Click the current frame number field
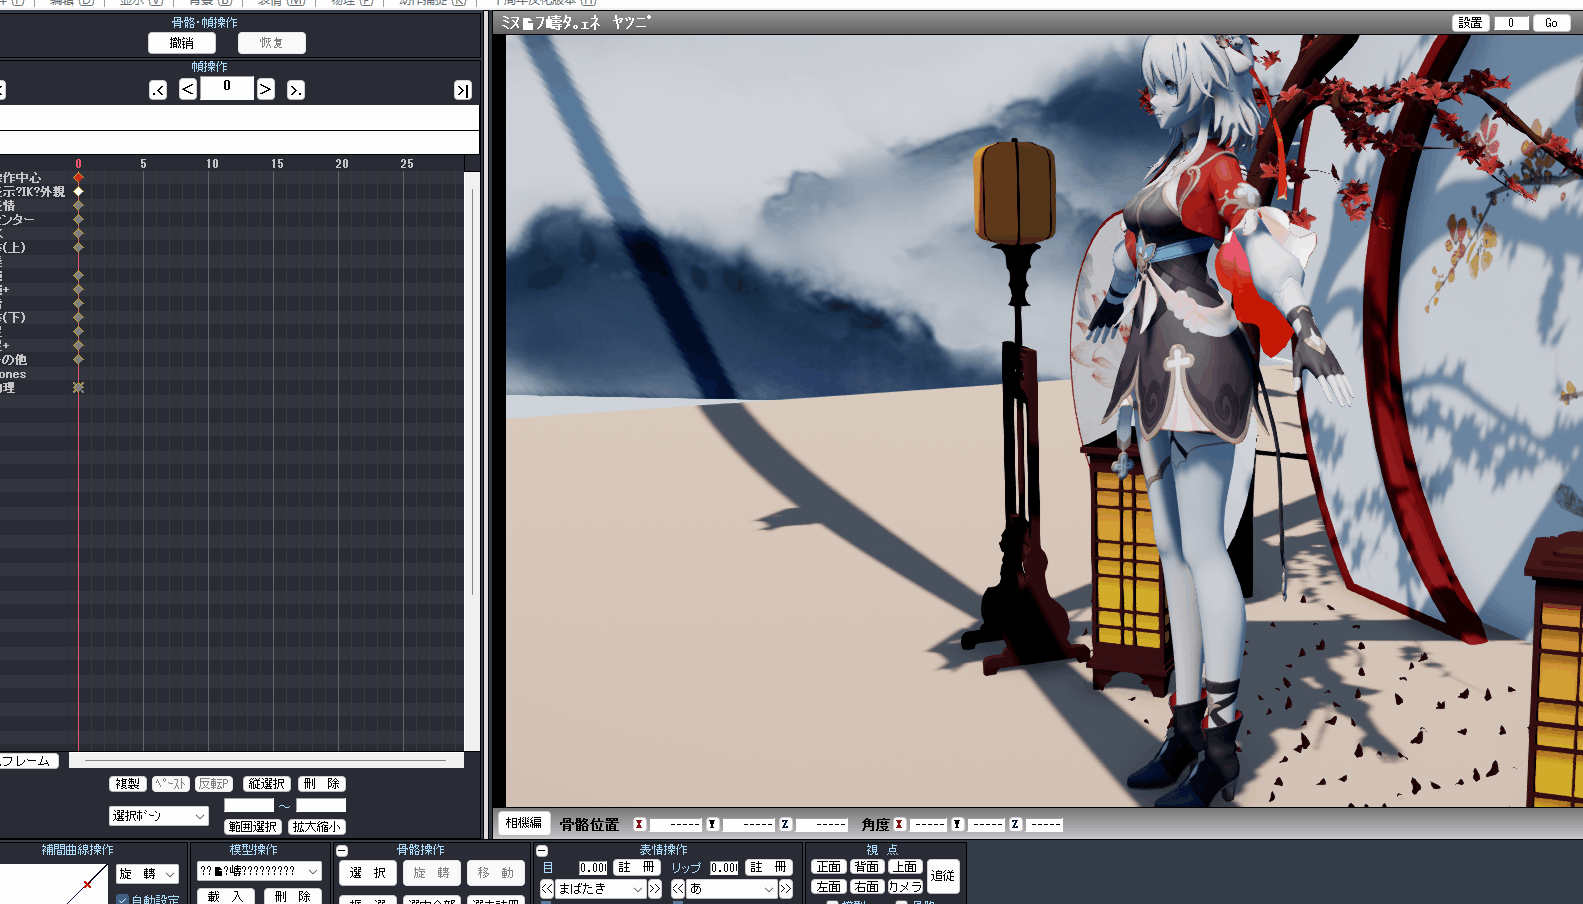This screenshot has width=1583, height=904. (x=227, y=88)
